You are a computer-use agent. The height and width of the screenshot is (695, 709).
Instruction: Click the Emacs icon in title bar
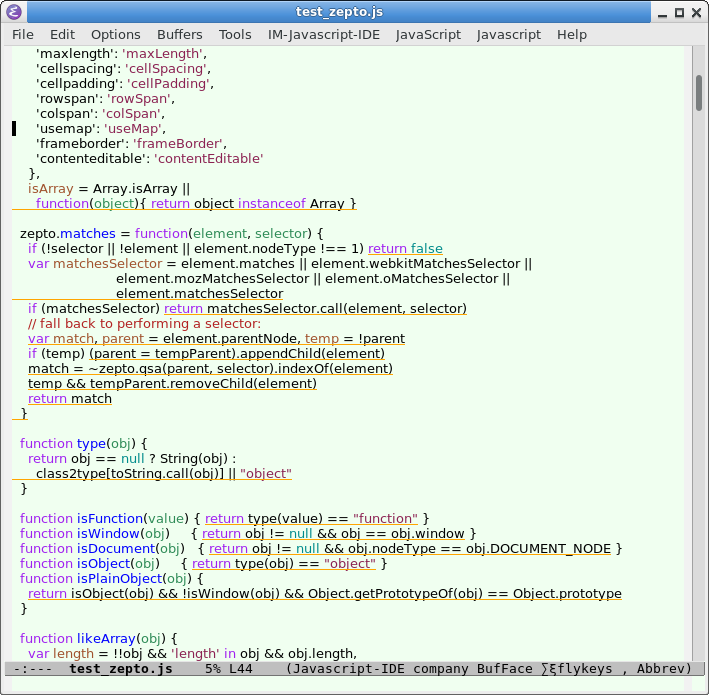pos(14,12)
